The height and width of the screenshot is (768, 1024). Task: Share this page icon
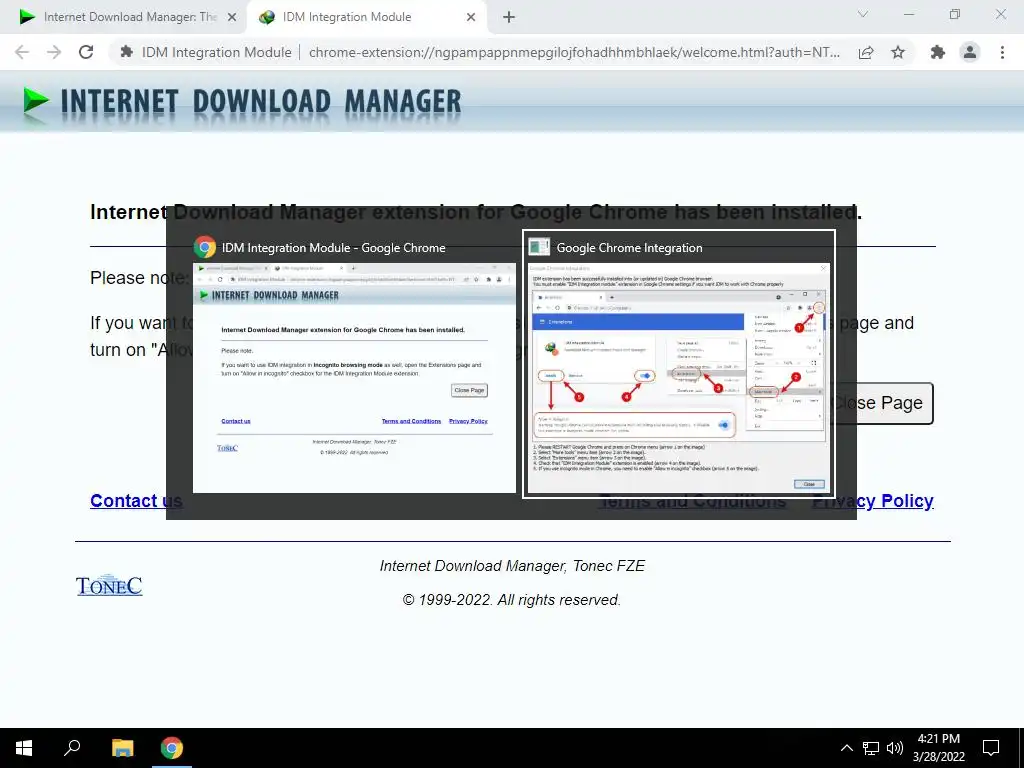tap(866, 52)
